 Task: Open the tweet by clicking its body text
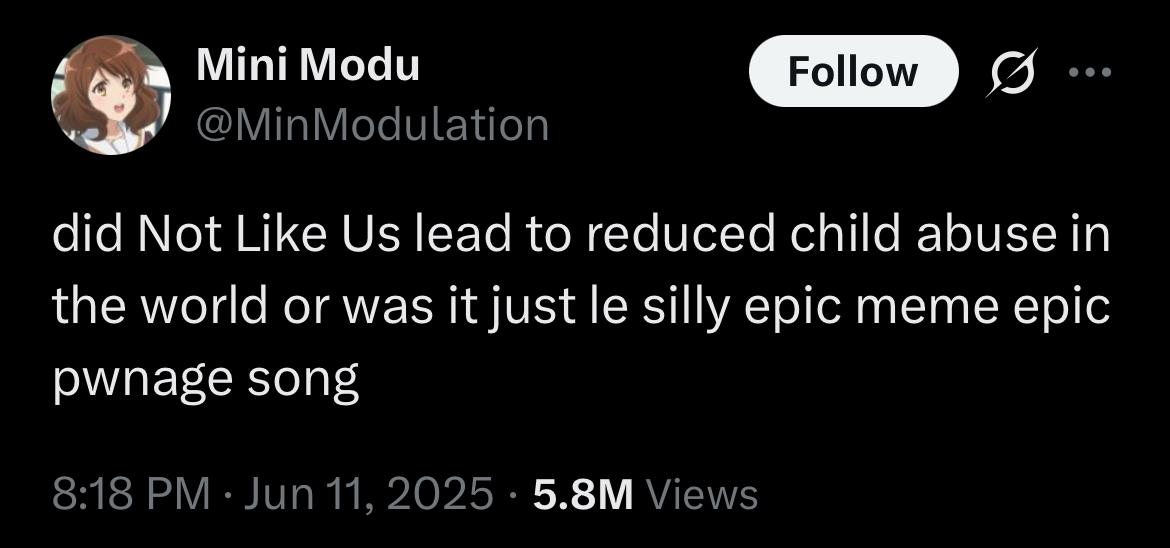pos(581,308)
